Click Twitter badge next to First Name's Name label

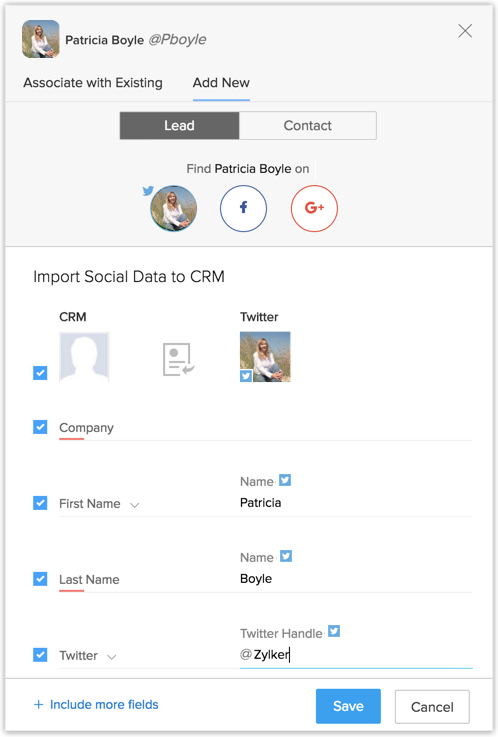(x=285, y=480)
